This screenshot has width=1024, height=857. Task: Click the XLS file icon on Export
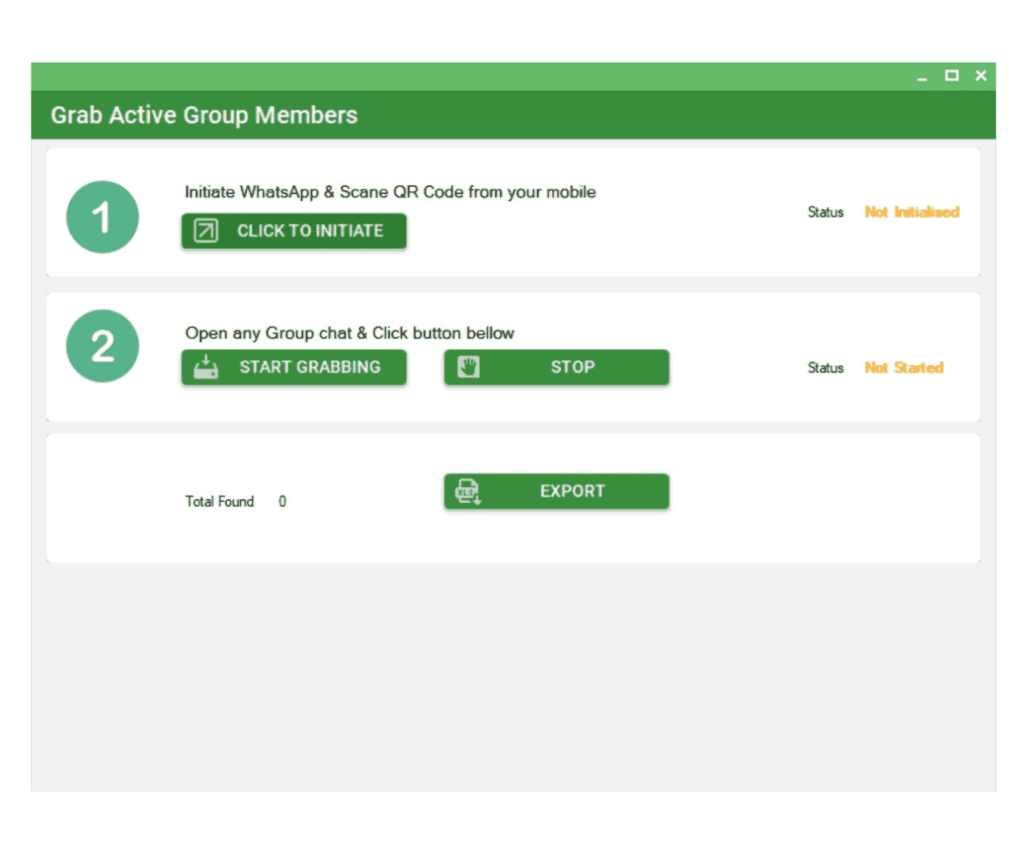click(x=468, y=491)
